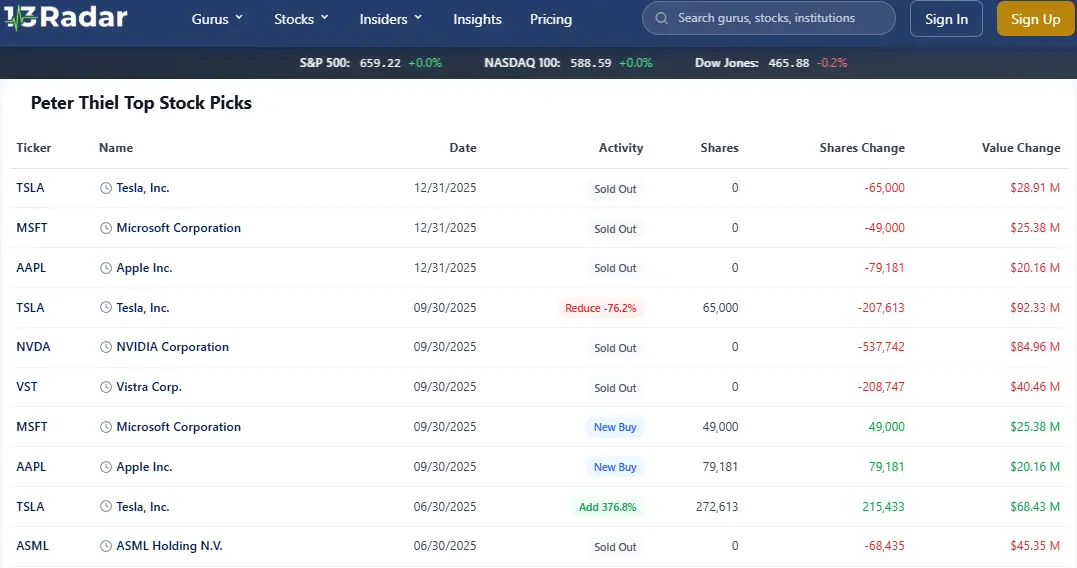This screenshot has width=1077, height=568.
Task: Open the Pricing page
Action: click(551, 19)
